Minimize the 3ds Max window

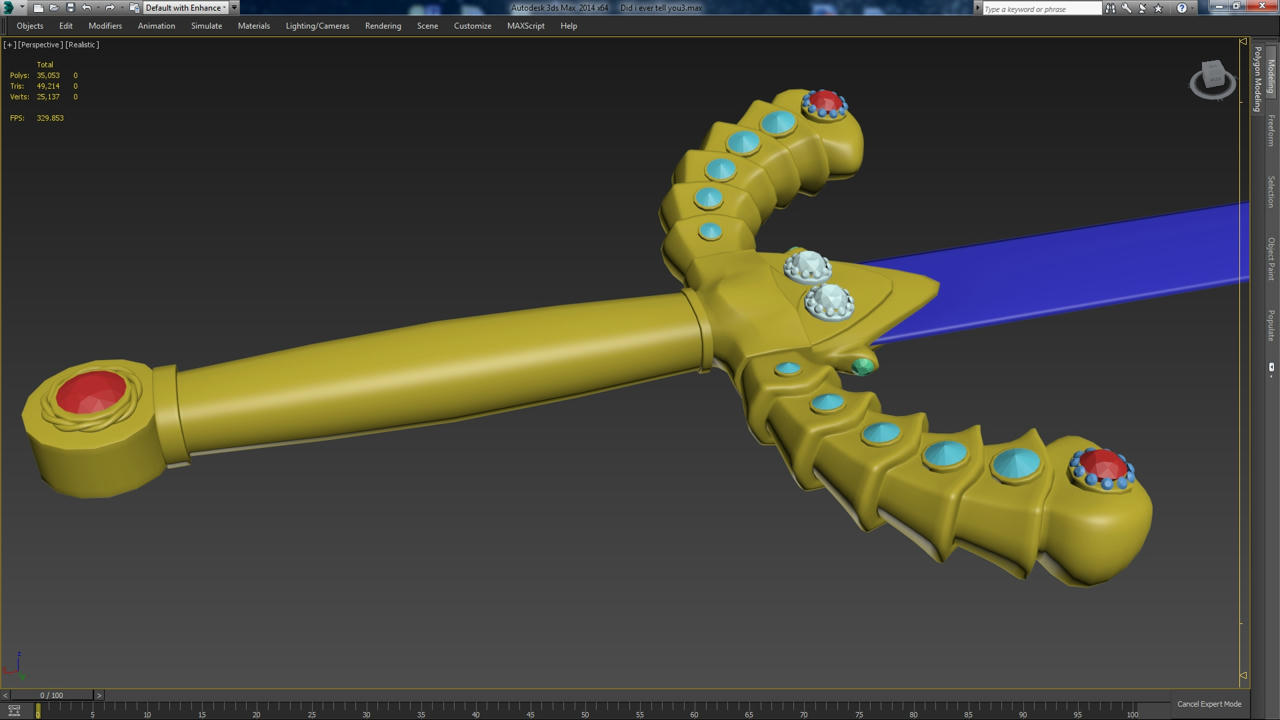(x=1219, y=6)
